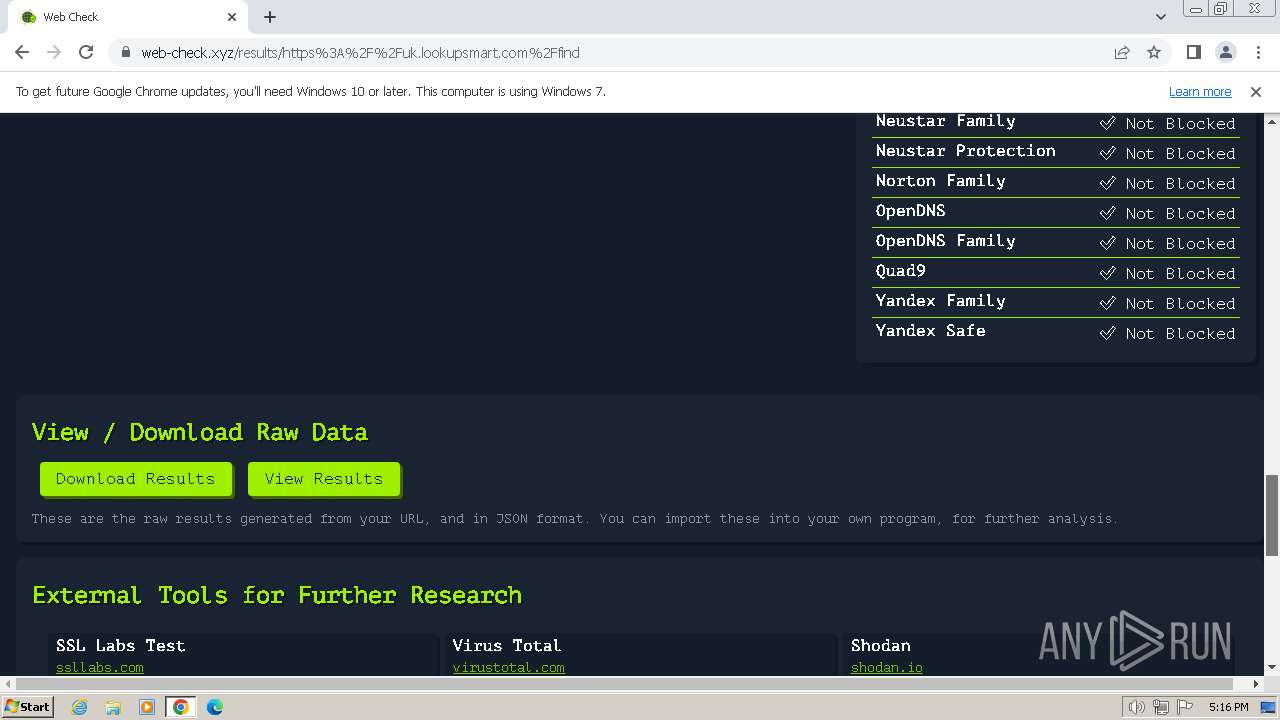View site security lock info
Screen dimensions: 1280x720
[x=125, y=53]
